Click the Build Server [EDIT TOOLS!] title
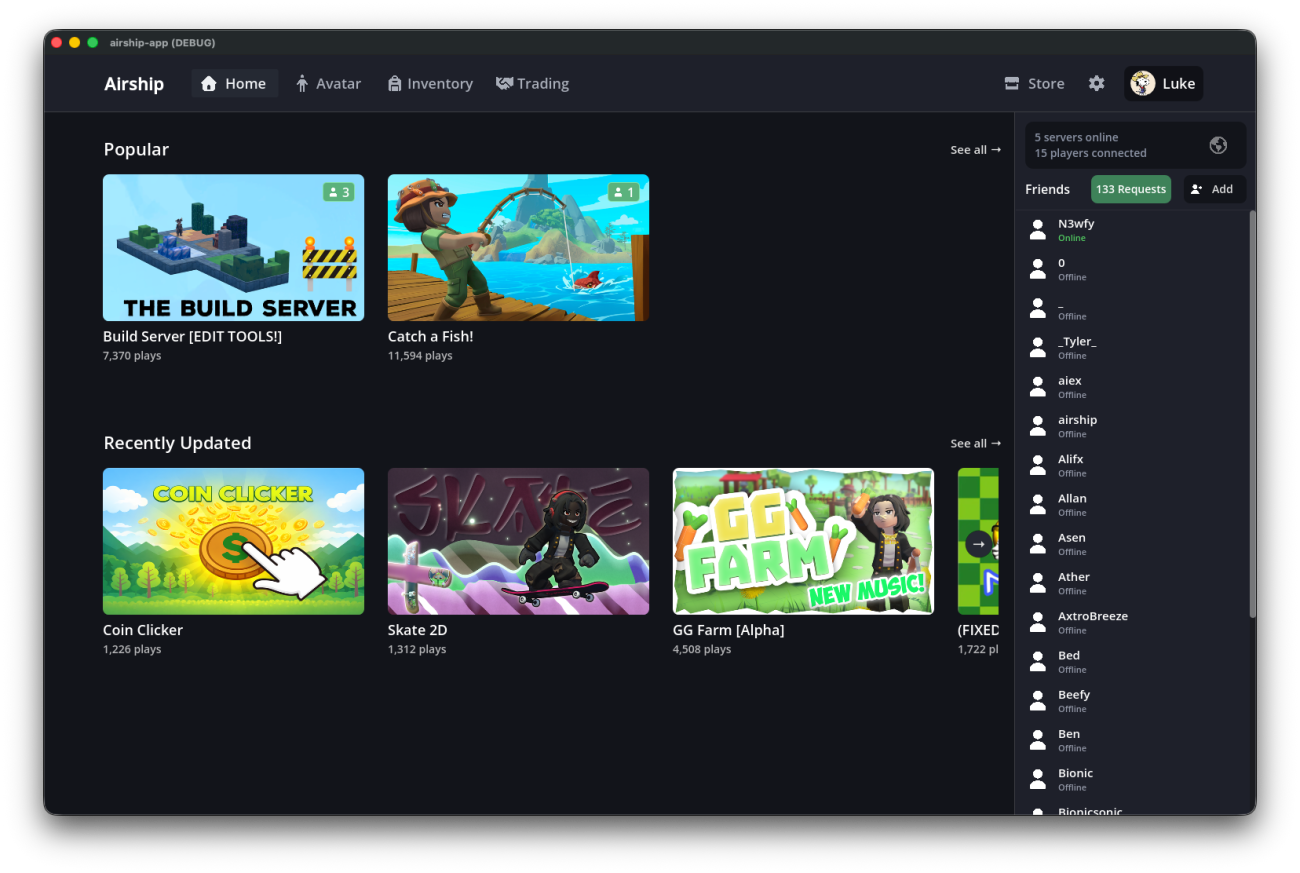This screenshot has height=873, width=1300. coord(193,337)
